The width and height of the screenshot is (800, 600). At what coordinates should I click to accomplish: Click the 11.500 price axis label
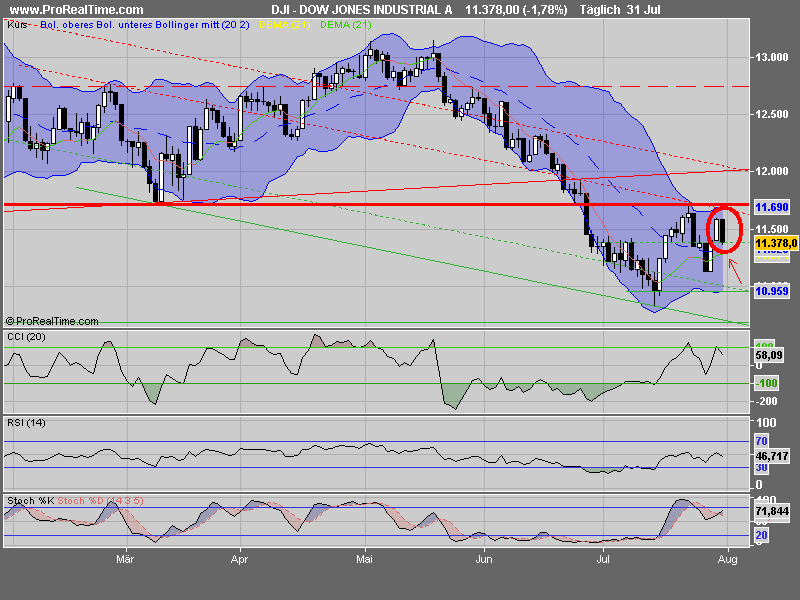click(x=772, y=229)
